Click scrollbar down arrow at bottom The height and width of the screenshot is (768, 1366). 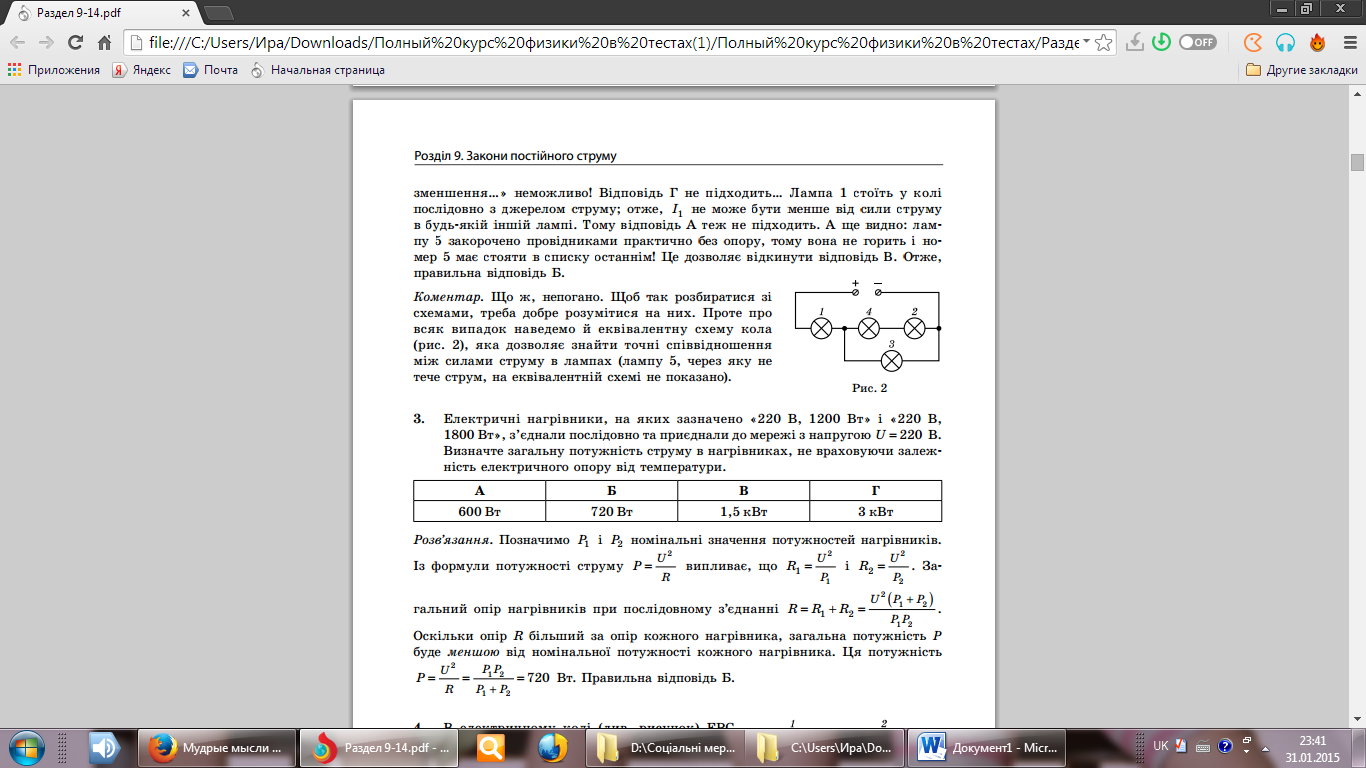click(1357, 721)
